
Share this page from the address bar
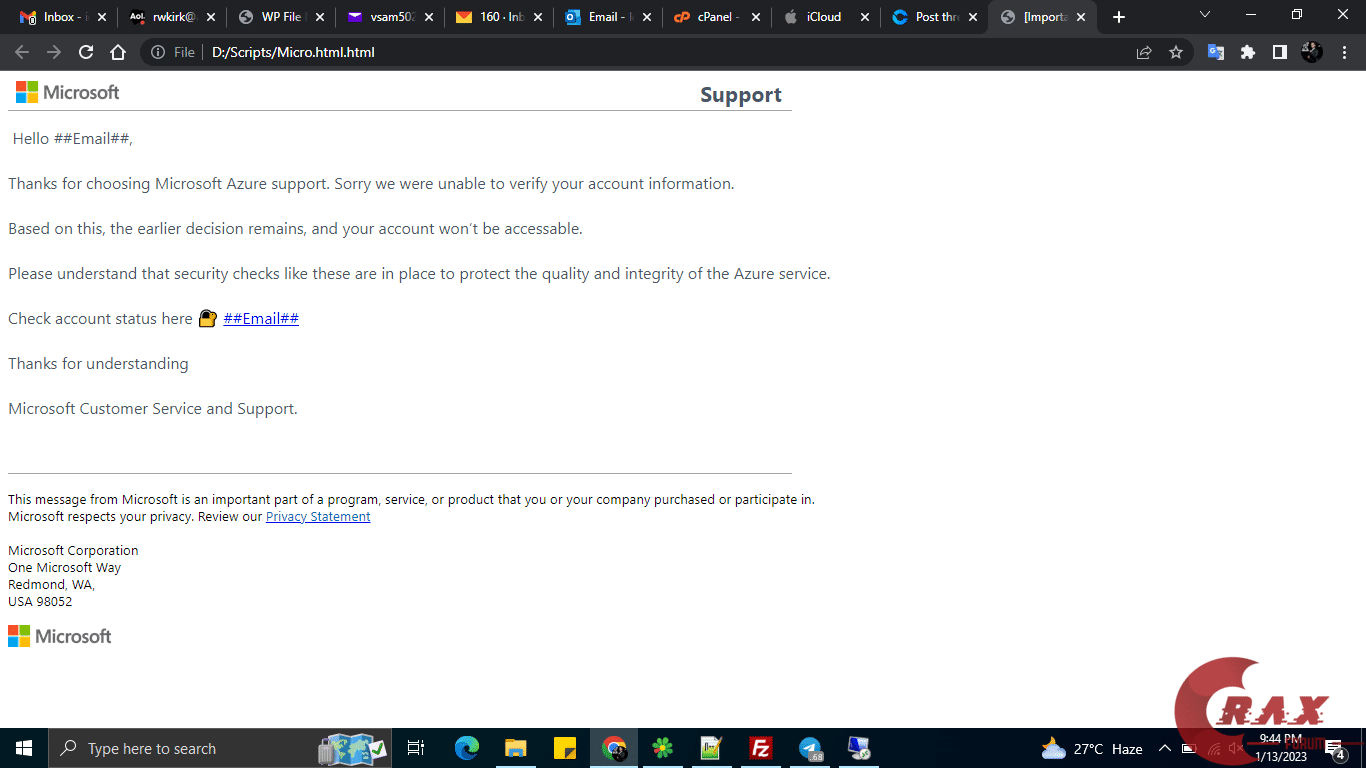(1144, 52)
